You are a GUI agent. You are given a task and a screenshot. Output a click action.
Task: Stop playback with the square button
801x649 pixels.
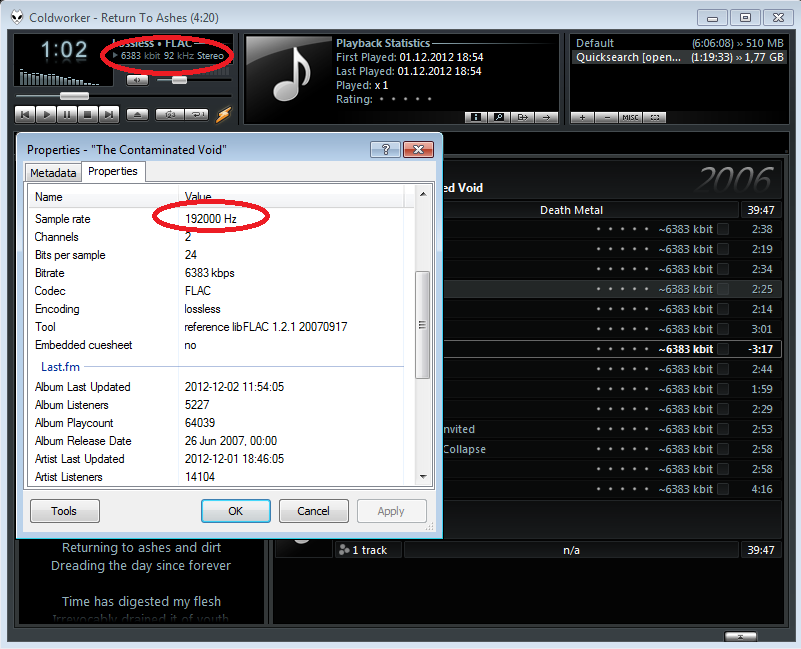pos(88,114)
